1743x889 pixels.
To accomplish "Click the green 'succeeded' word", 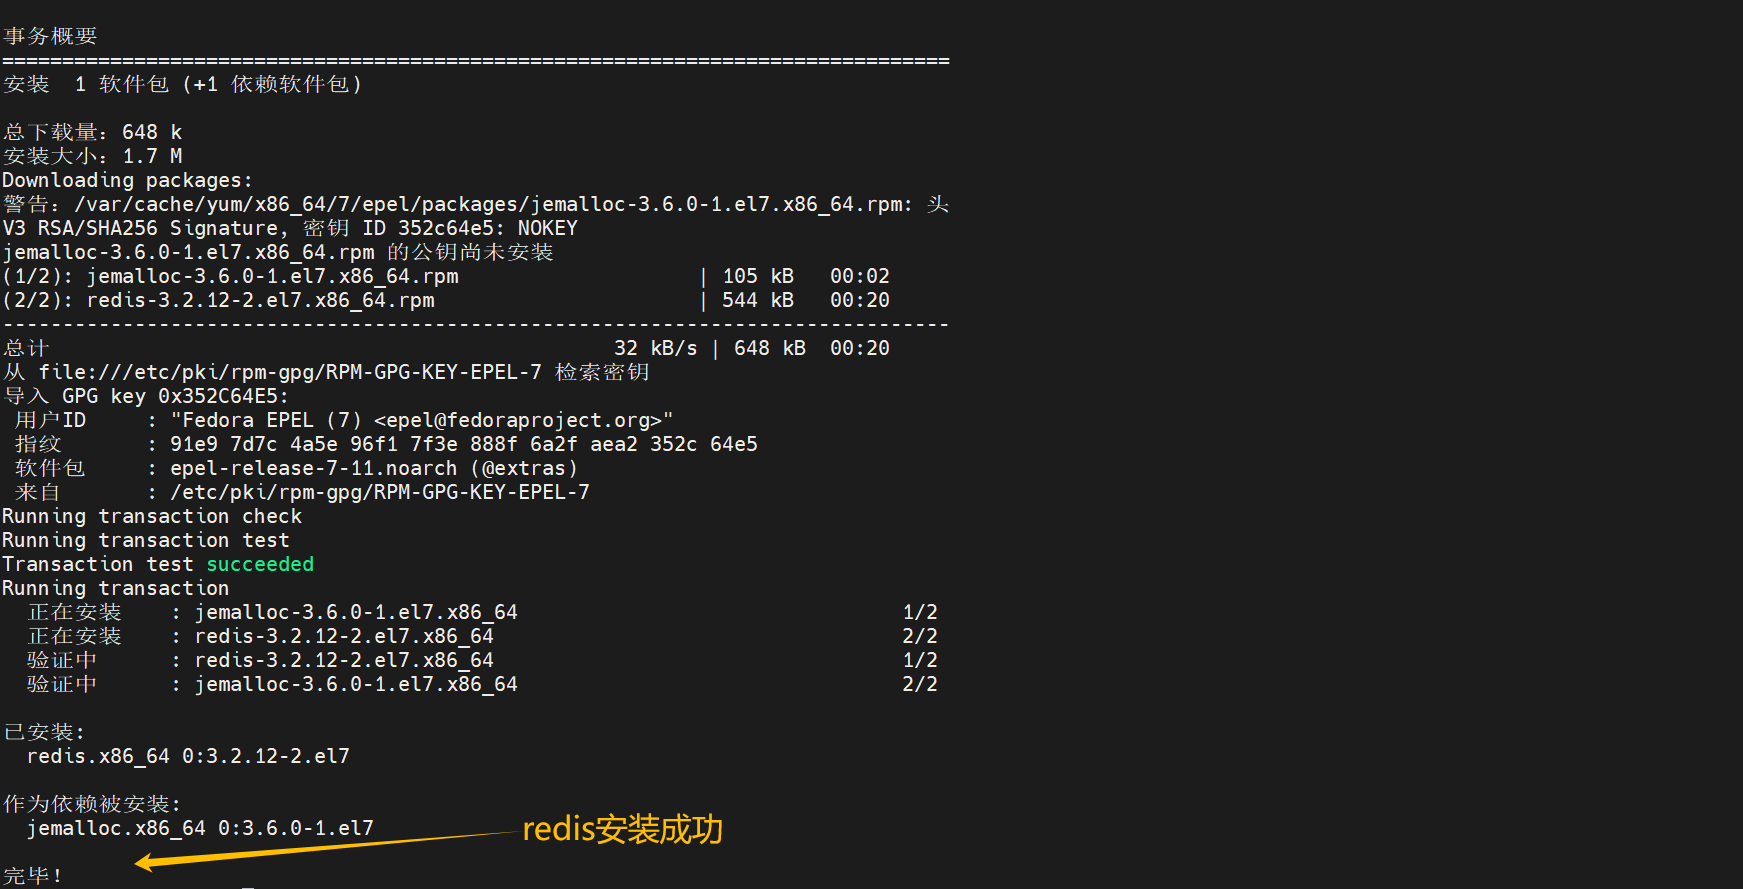I will click(x=260, y=564).
